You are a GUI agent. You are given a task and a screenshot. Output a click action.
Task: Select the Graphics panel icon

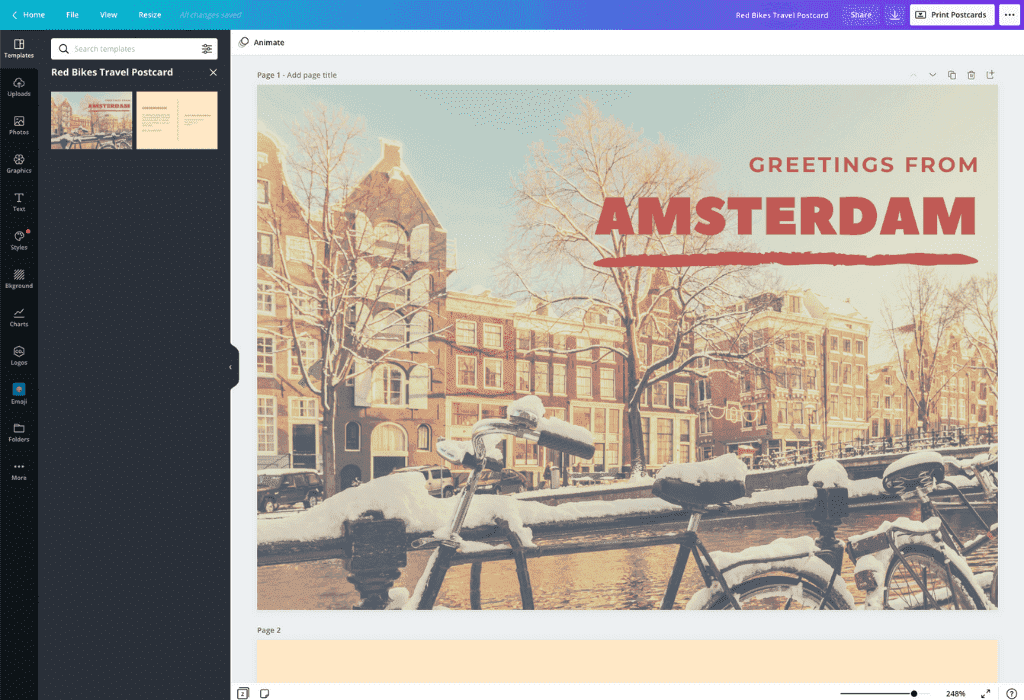[x=19, y=162]
